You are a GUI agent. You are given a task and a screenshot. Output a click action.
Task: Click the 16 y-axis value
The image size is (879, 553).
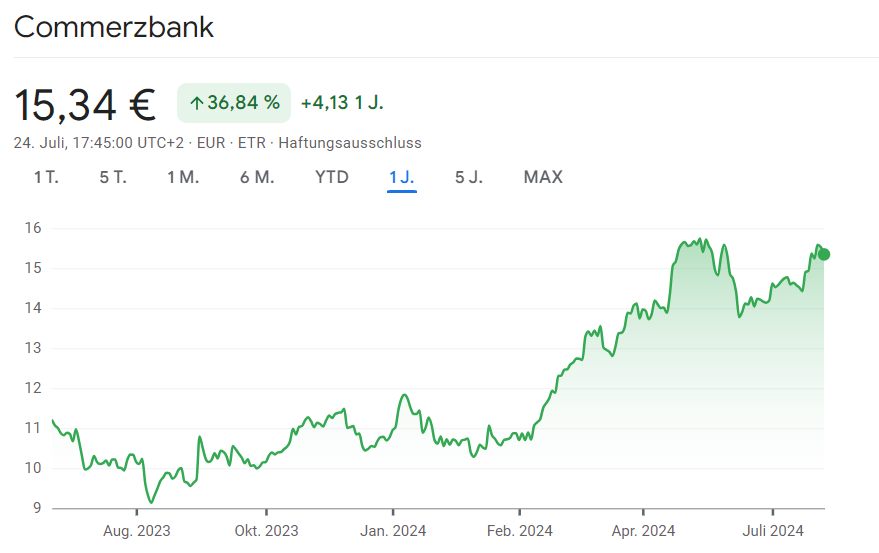click(x=33, y=228)
